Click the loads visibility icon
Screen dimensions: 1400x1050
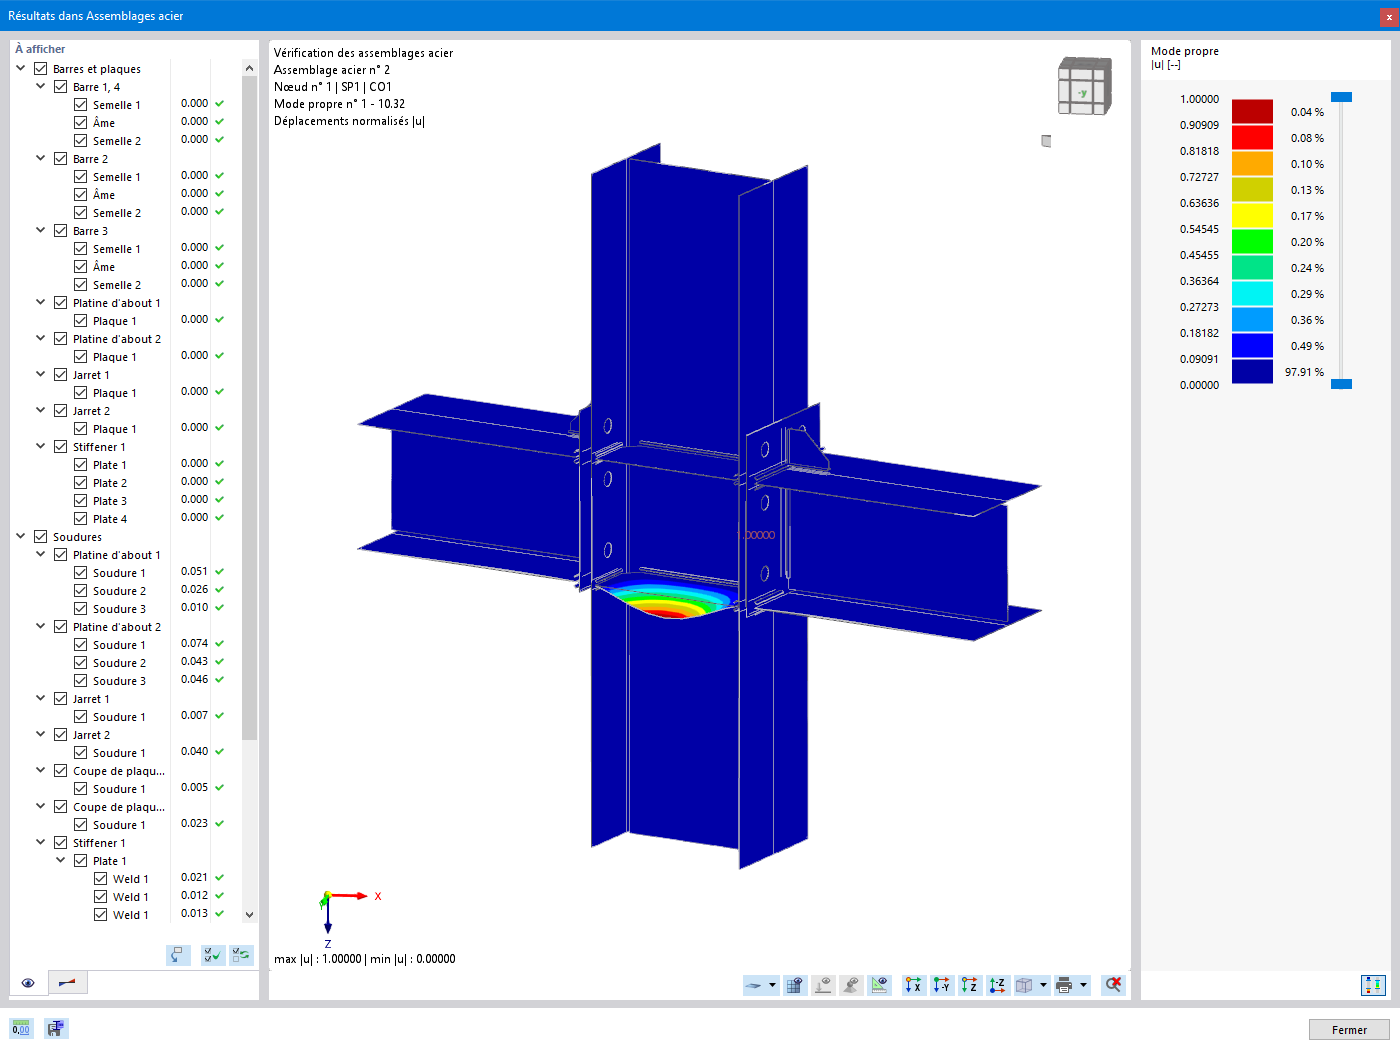click(823, 985)
